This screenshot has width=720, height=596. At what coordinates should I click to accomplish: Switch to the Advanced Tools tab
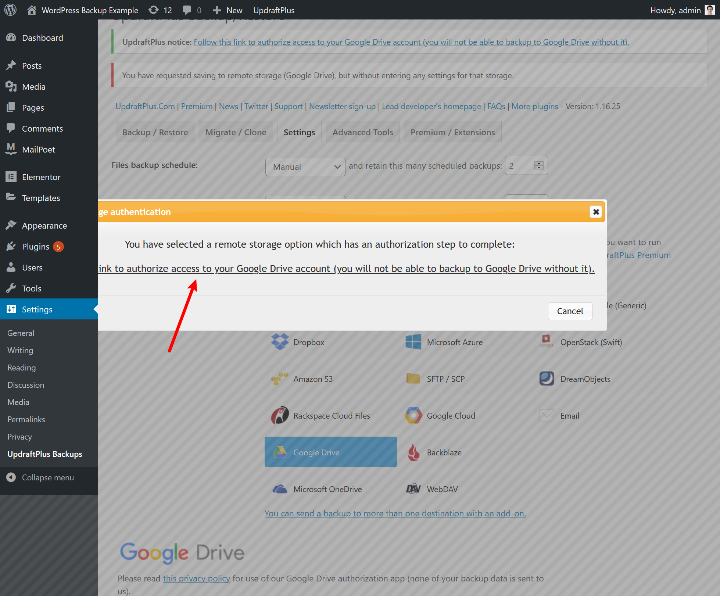[363, 132]
